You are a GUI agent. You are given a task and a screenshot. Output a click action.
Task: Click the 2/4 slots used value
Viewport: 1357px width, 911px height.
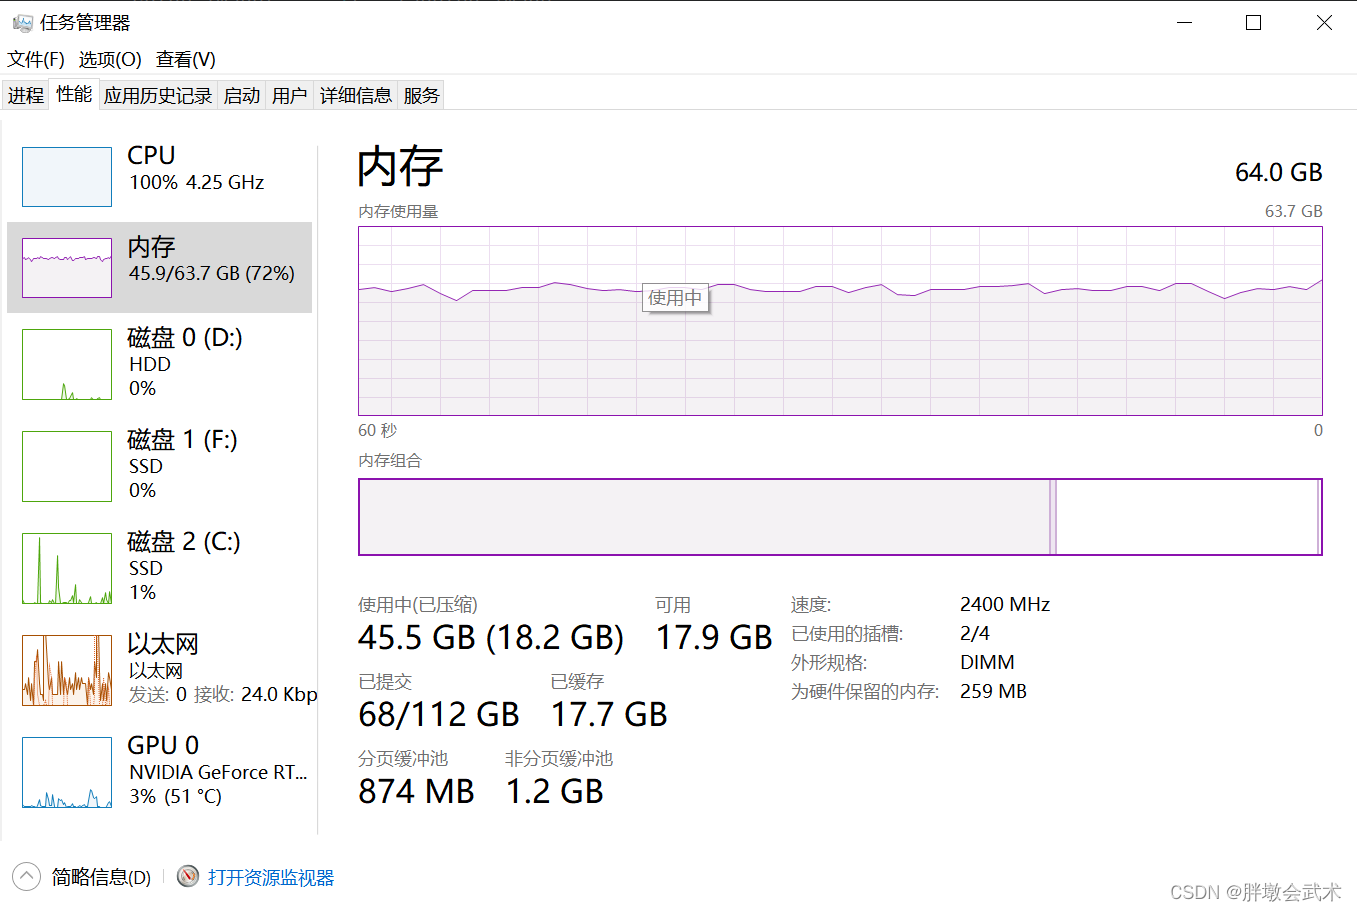pos(975,633)
